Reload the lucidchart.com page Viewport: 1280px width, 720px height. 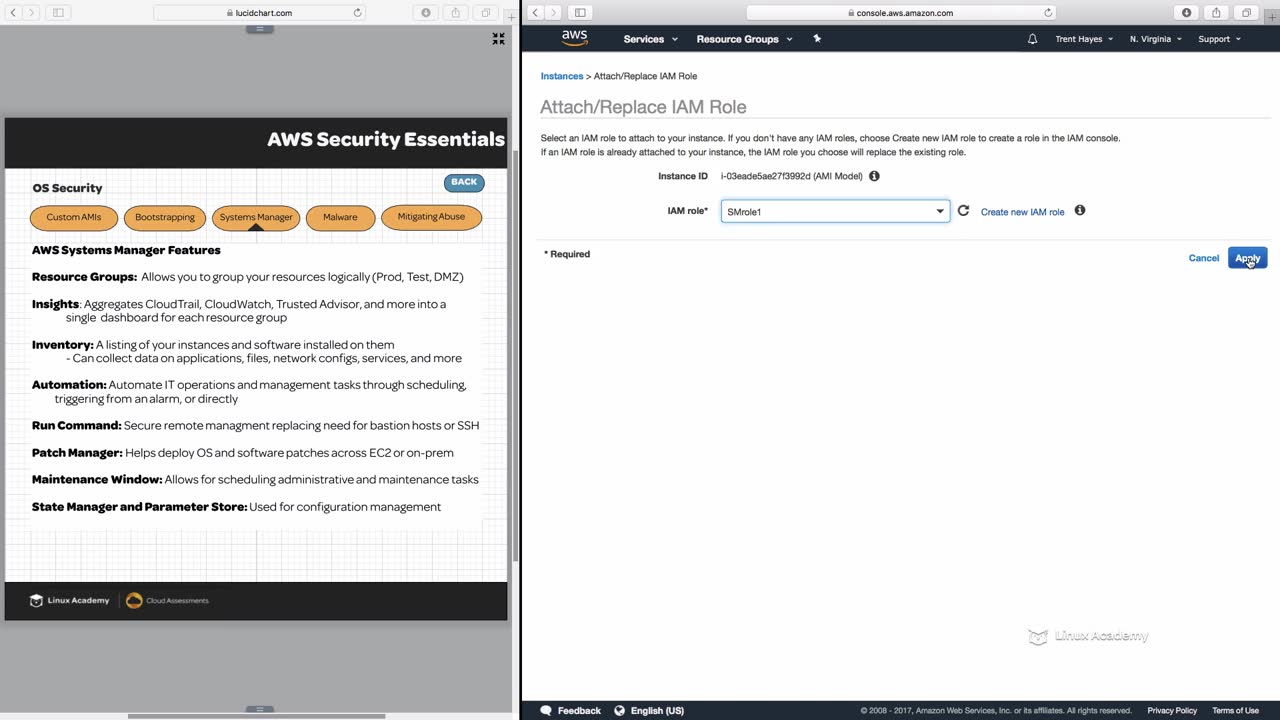pos(357,13)
